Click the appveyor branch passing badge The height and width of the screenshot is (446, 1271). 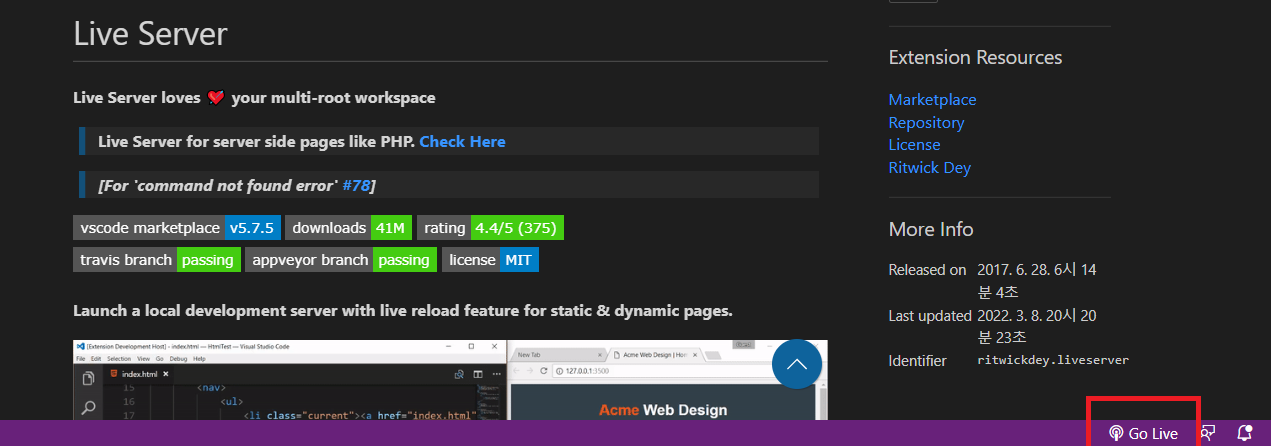click(x=341, y=259)
